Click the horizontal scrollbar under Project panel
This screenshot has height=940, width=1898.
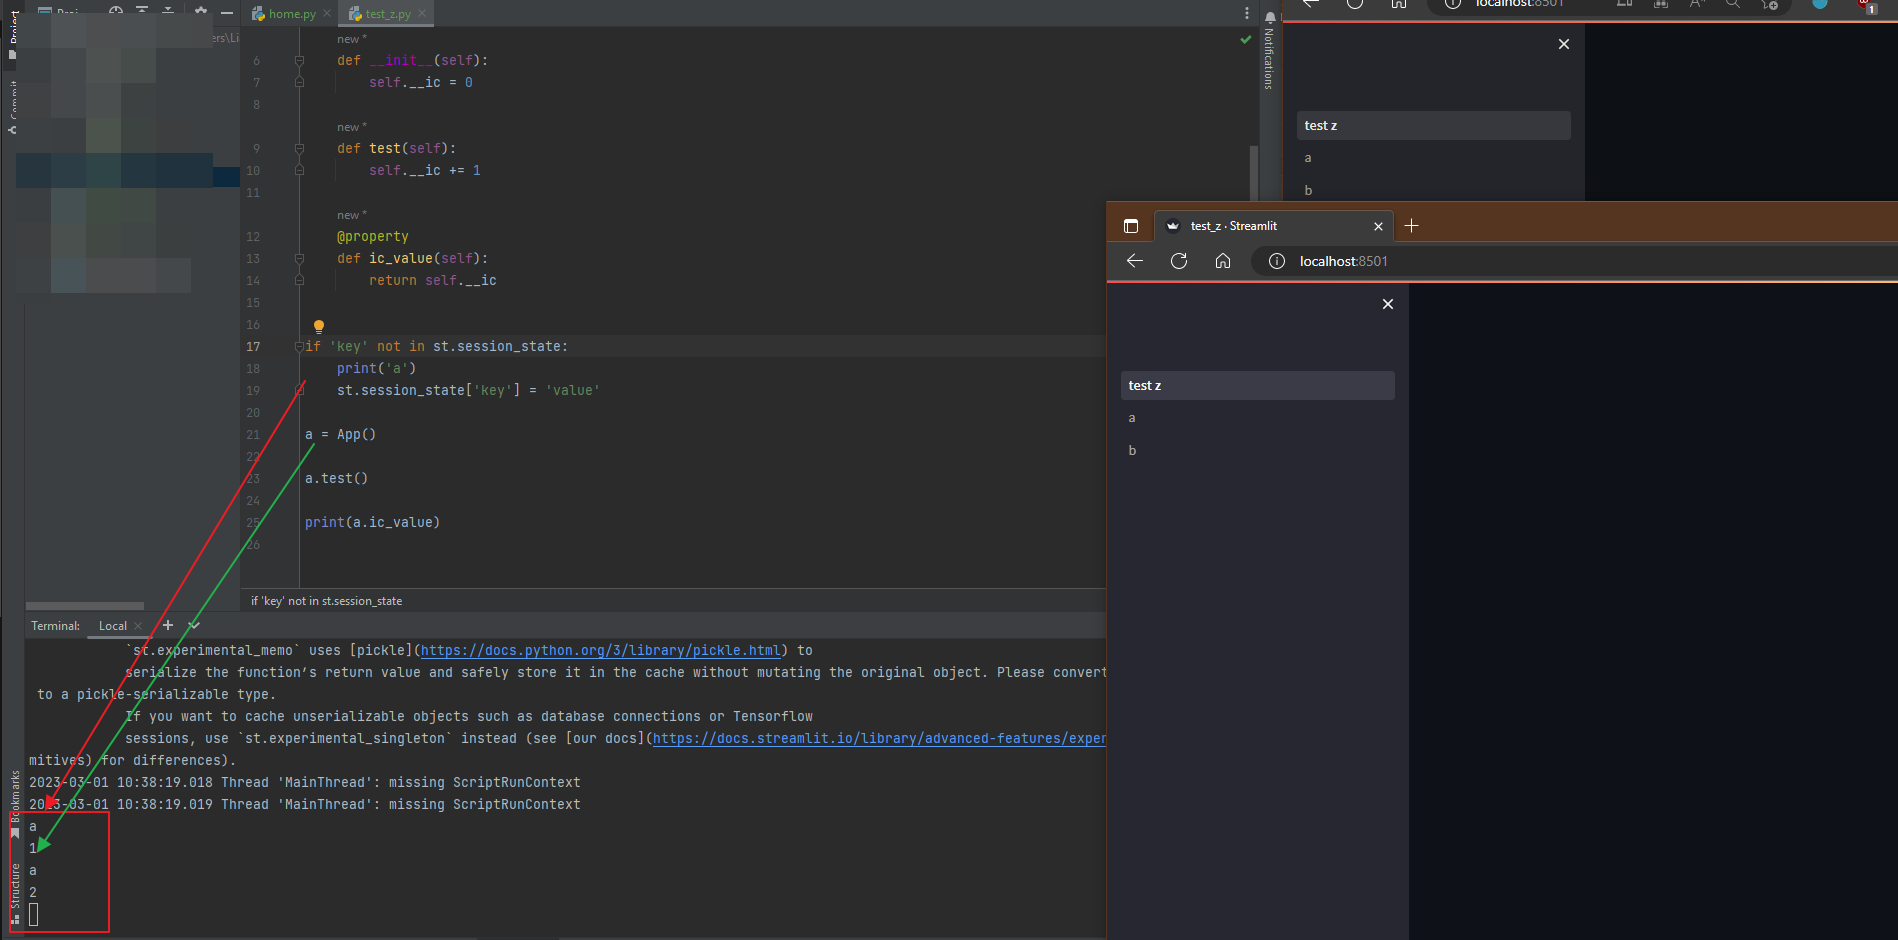(85, 606)
